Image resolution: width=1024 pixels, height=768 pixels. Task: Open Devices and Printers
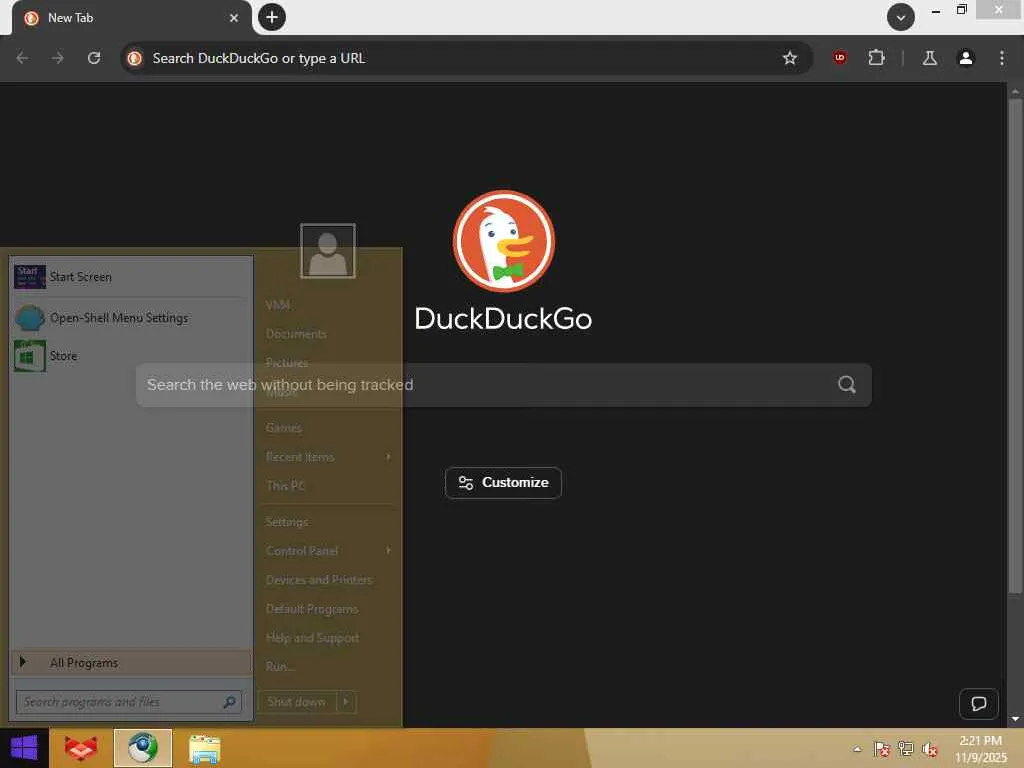click(319, 580)
